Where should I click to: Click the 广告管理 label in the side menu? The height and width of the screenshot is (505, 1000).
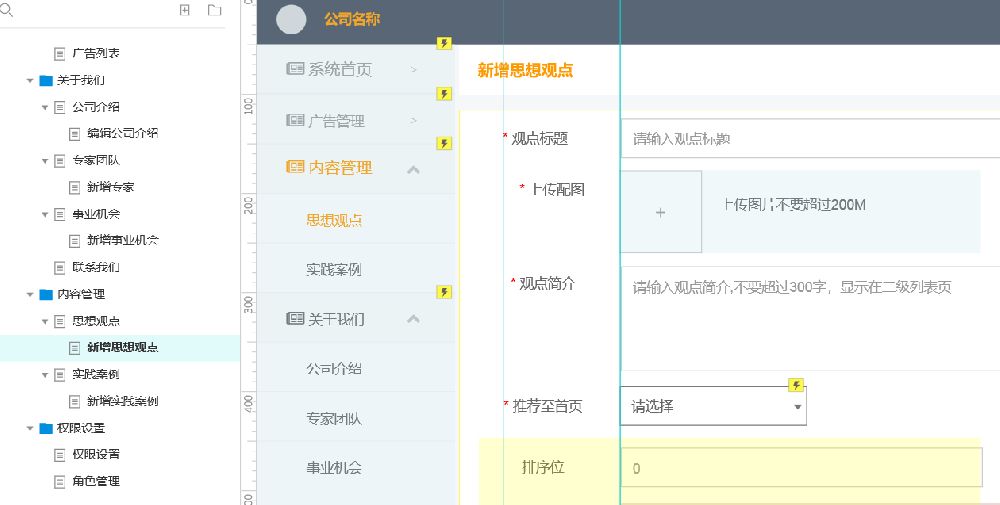click(x=337, y=121)
